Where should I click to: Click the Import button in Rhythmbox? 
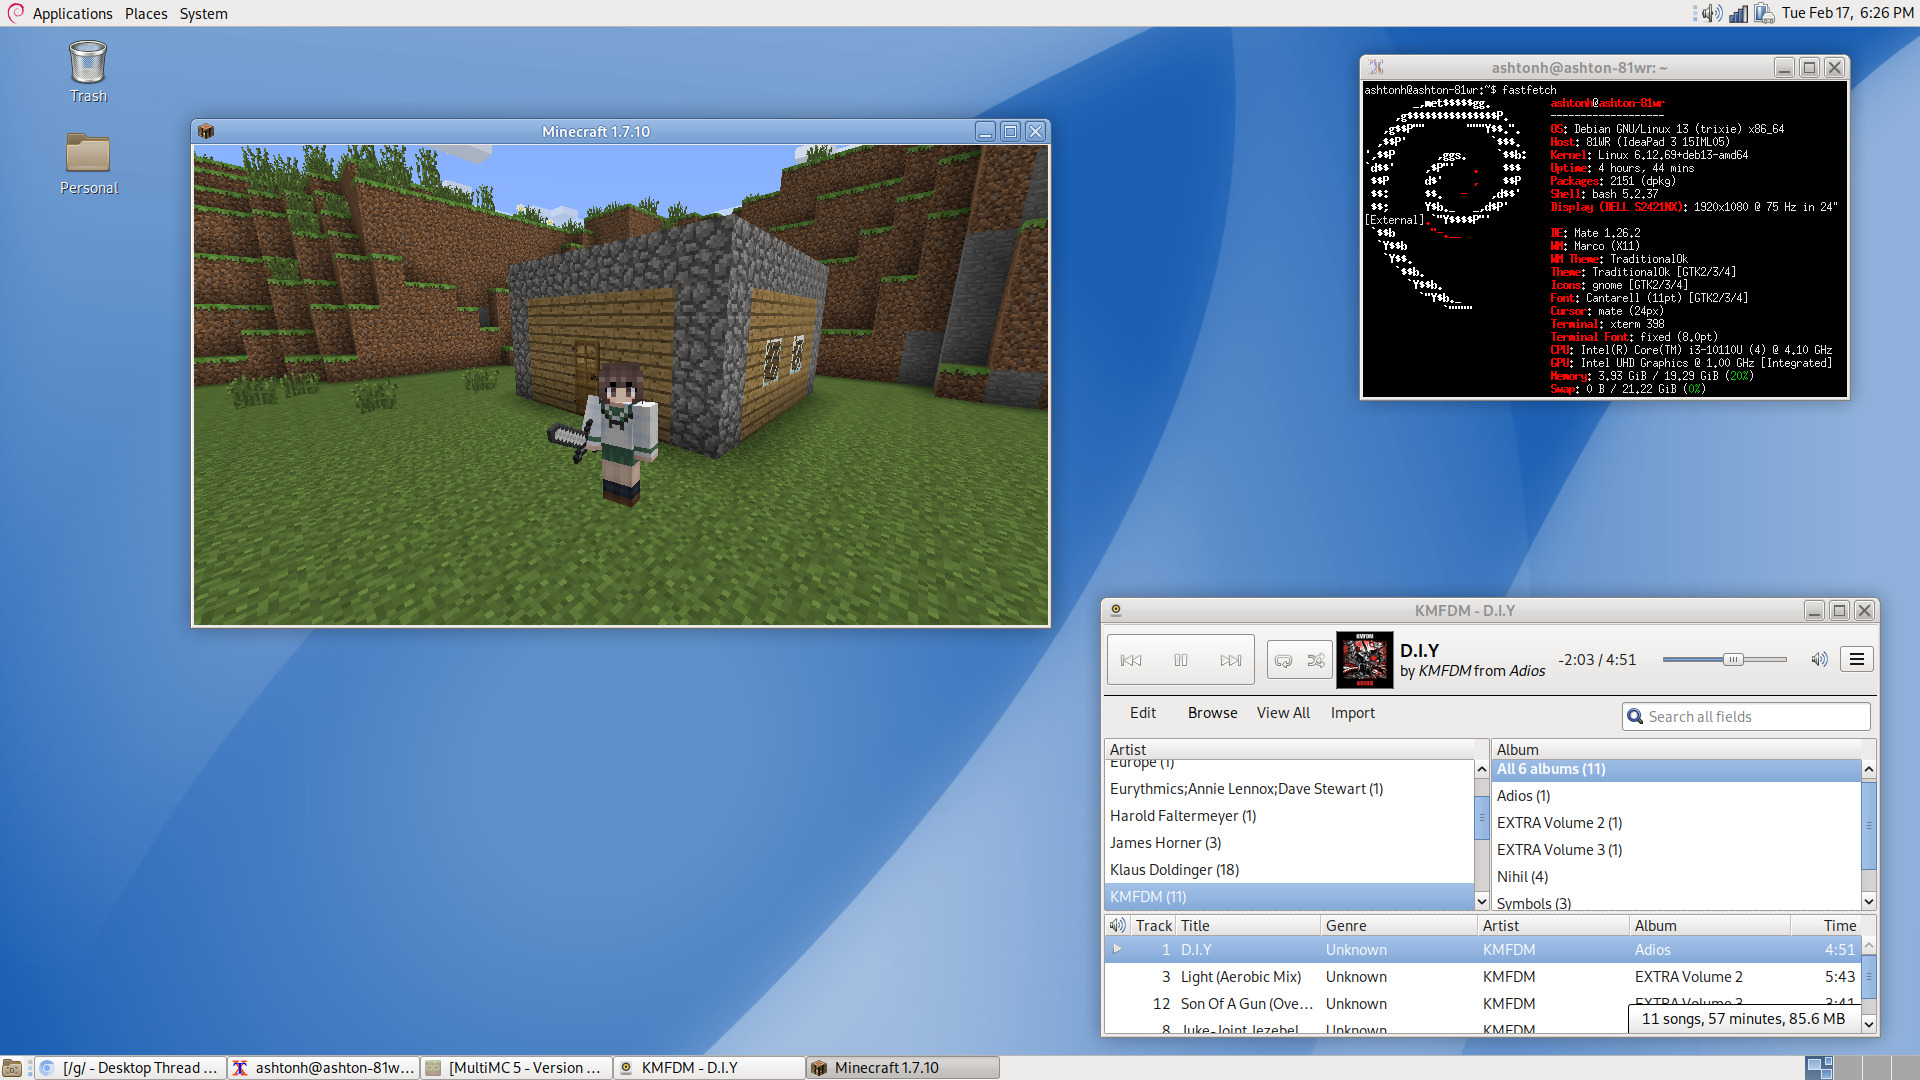point(1352,713)
